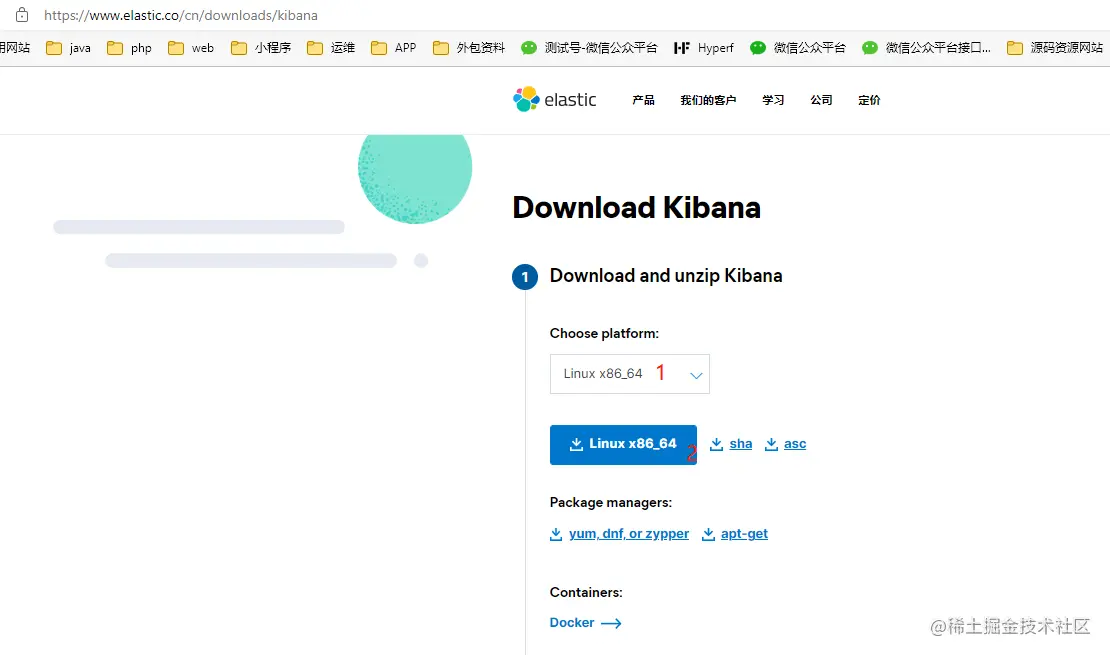Click the elastic logo
This screenshot has height=655, width=1110.
click(x=554, y=100)
